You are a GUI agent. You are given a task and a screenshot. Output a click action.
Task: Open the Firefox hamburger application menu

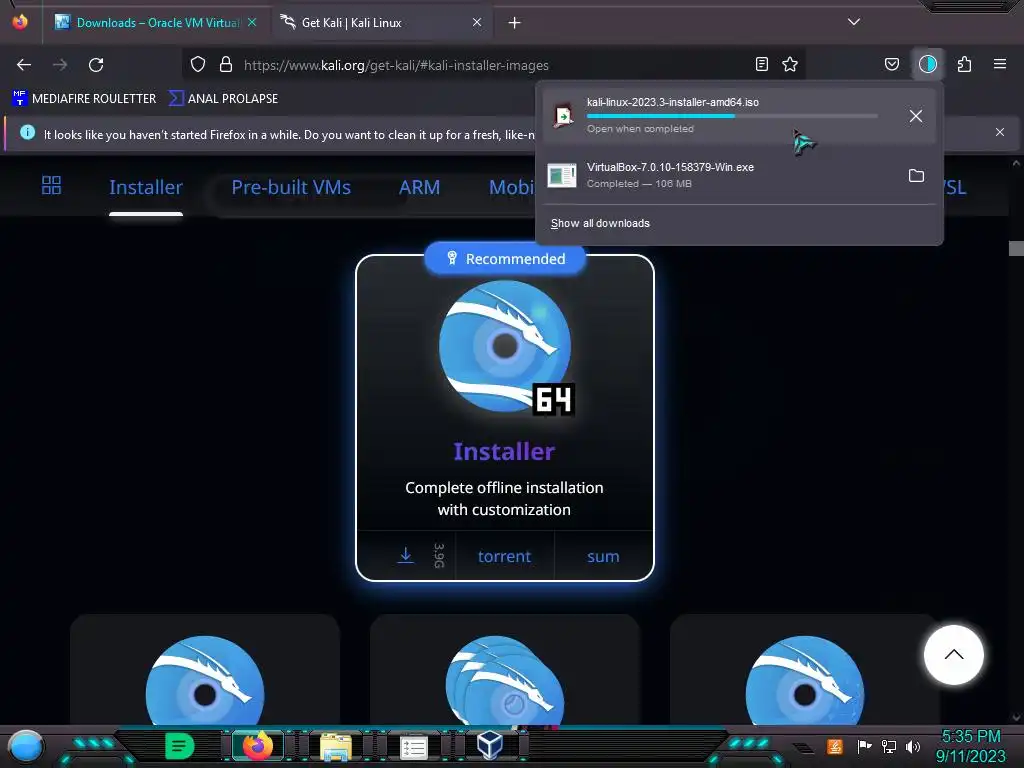pyautogui.click(x=999, y=64)
